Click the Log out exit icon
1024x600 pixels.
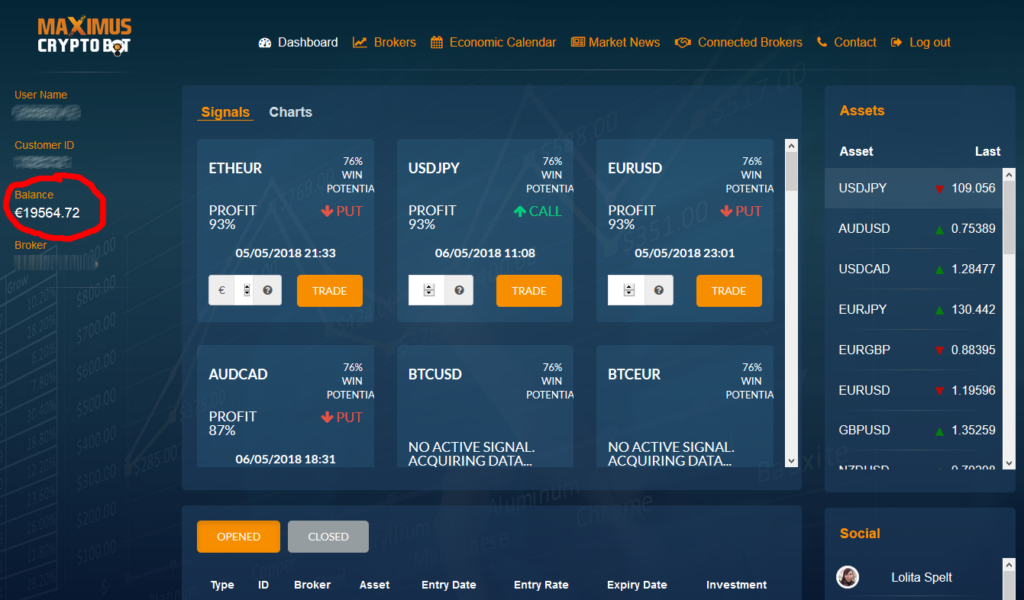pos(896,42)
